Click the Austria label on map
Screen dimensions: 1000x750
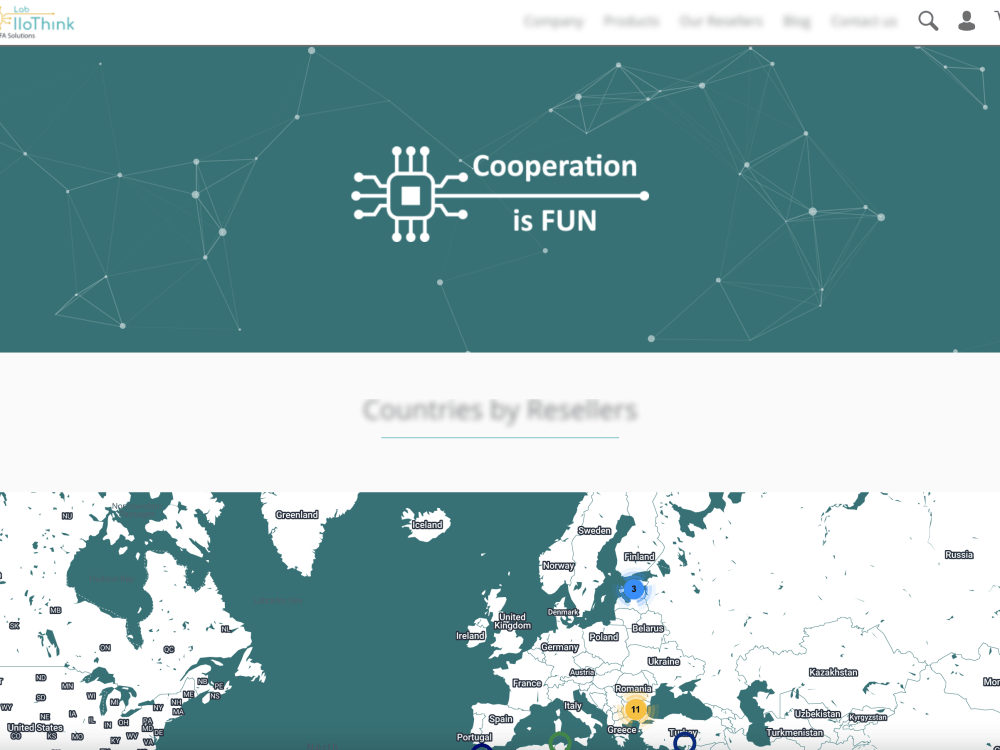coord(582,672)
